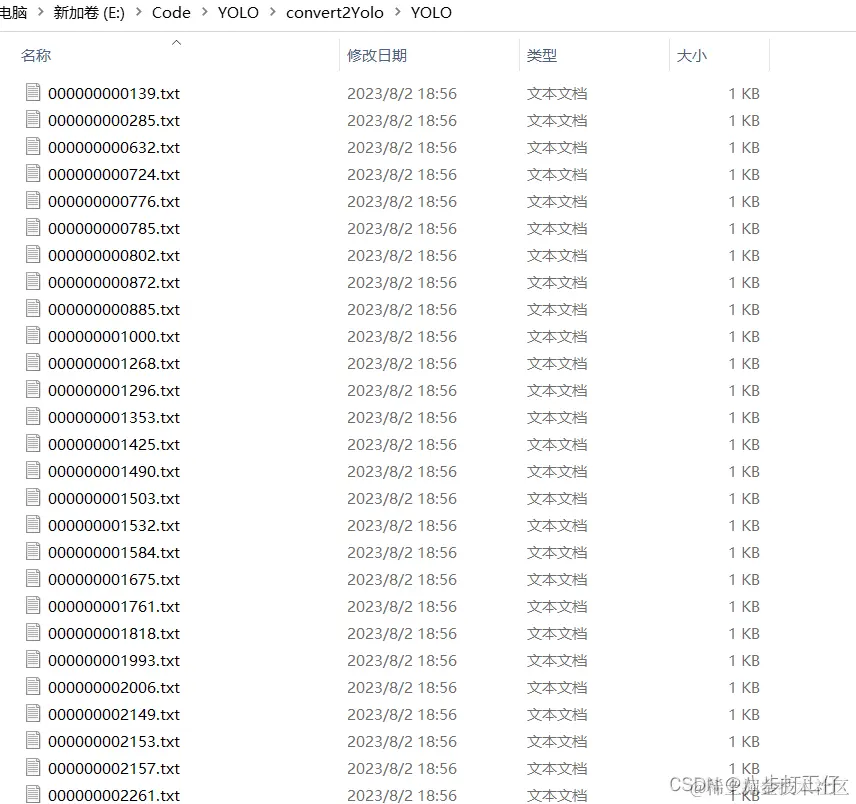
Task: Click the icon of 000000001532.txt
Action: [33, 525]
